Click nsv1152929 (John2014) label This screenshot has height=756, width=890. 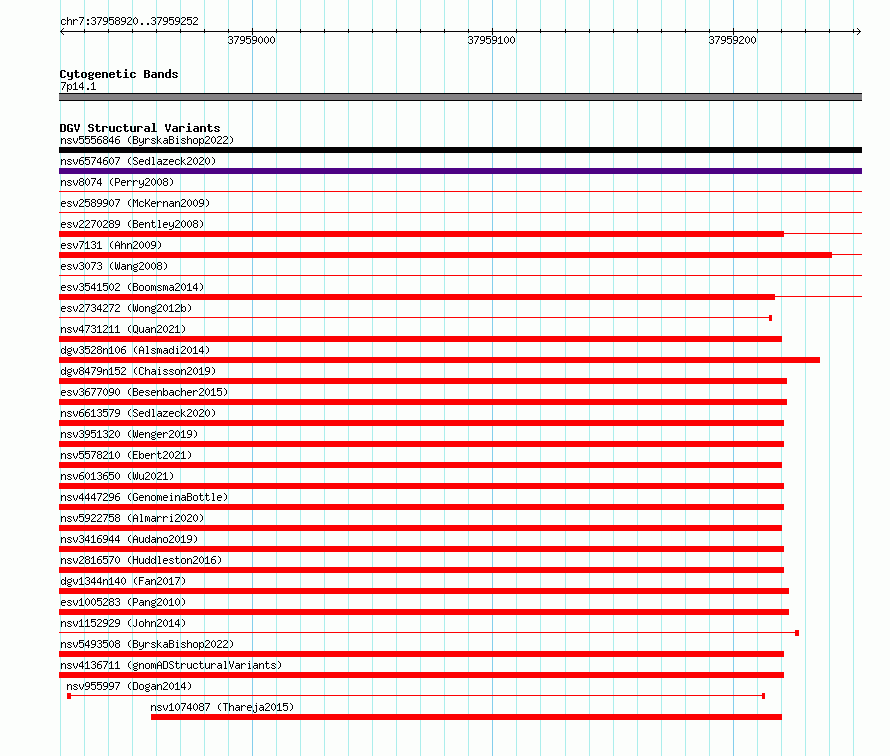[123, 623]
